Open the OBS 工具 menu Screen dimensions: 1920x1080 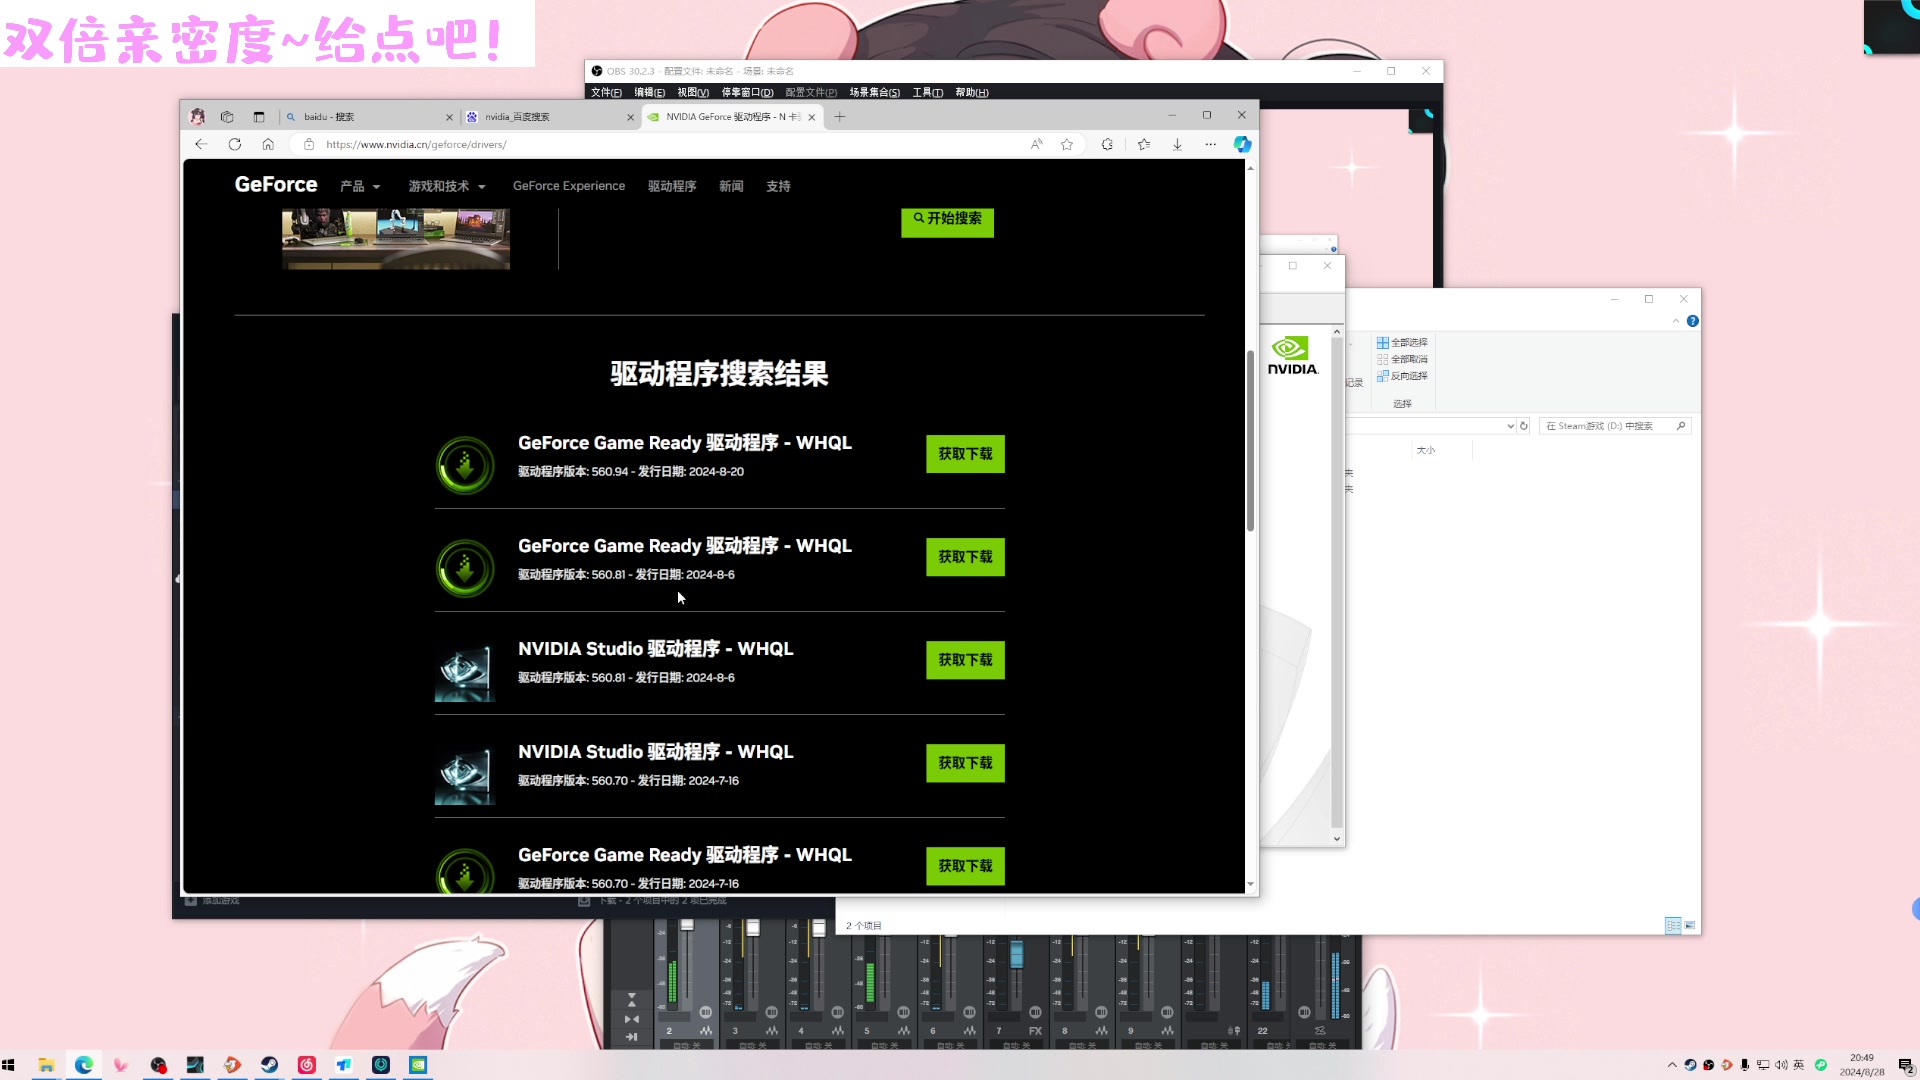click(927, 92)
